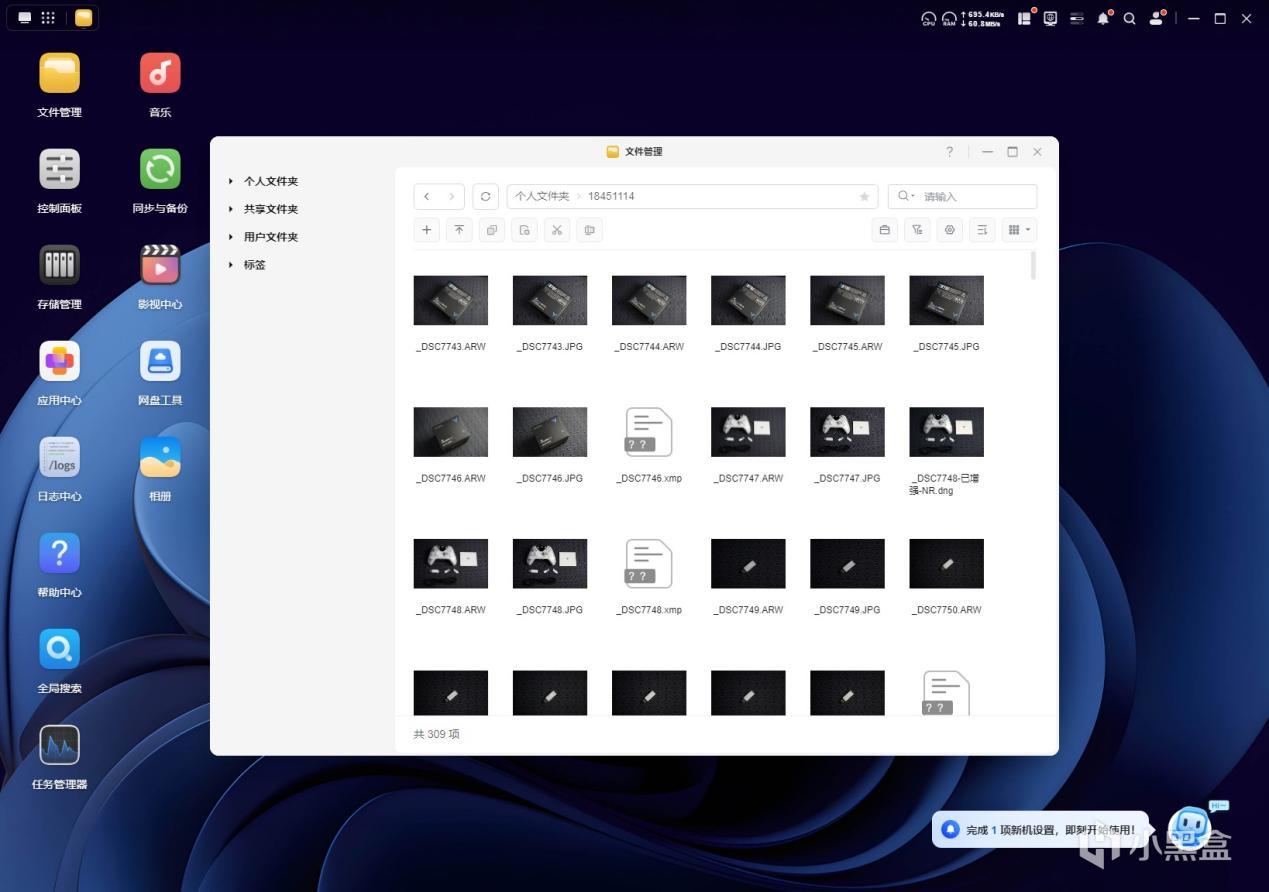Expand 个人文件夹 tree node

(x=231, y=181)
